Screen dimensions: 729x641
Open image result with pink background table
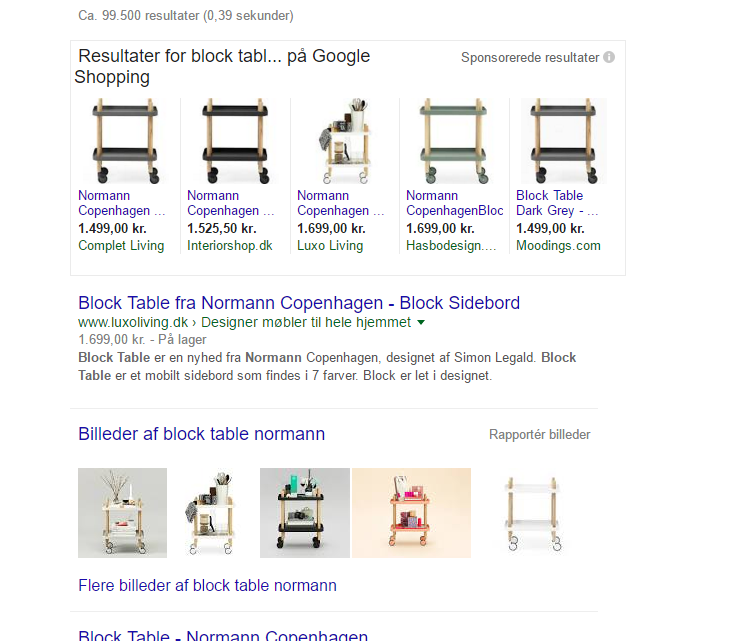[x=411, y=513]
